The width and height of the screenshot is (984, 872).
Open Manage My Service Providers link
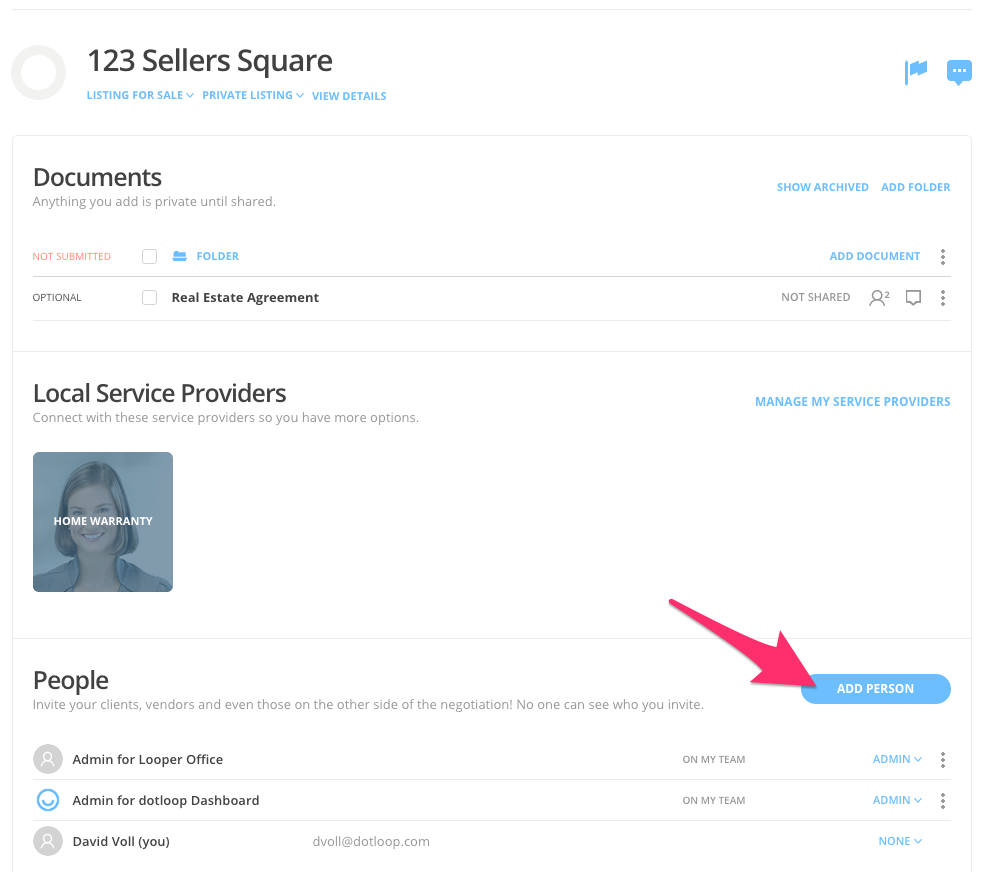853,401
